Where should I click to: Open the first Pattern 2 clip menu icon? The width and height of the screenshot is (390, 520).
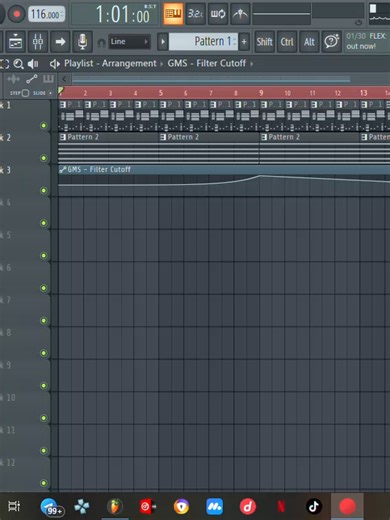click(63, 137)
